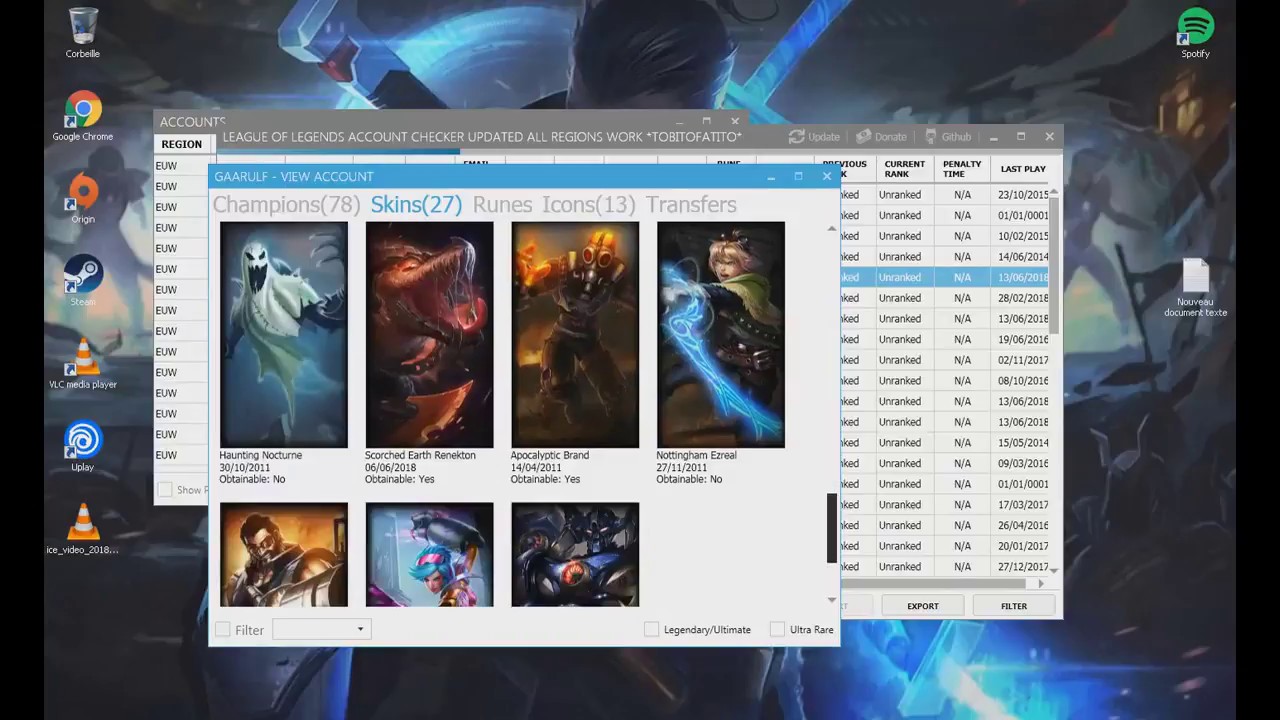Open the ice_video_2018 file icon
Screen dimensions: 1280x720
click(x=83, y=529)
